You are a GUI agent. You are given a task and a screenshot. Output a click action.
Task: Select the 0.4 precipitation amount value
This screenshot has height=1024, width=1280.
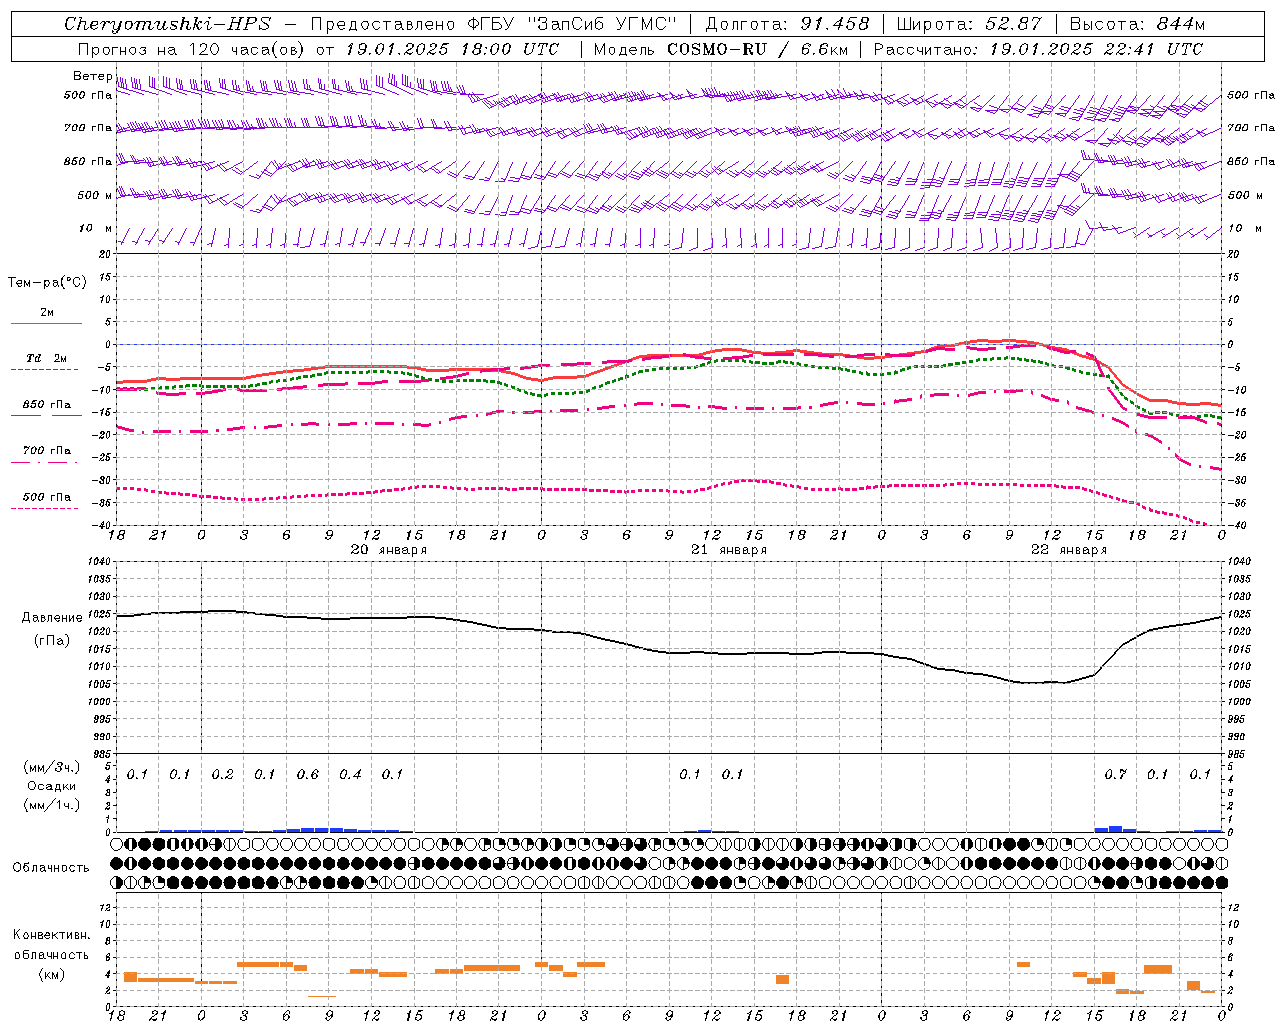[350, 775]
